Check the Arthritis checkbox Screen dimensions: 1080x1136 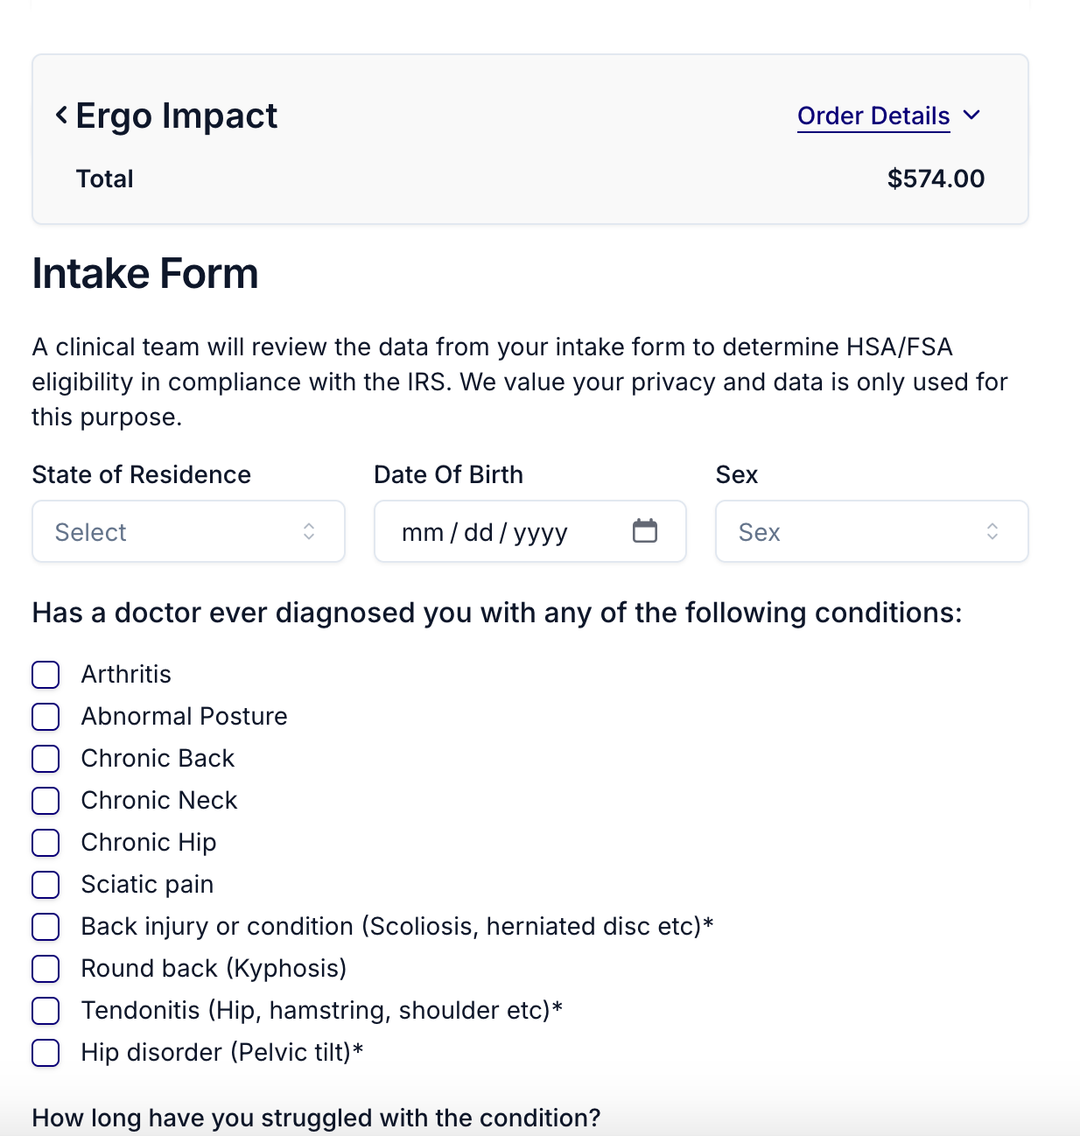click(x=46, y=675)
